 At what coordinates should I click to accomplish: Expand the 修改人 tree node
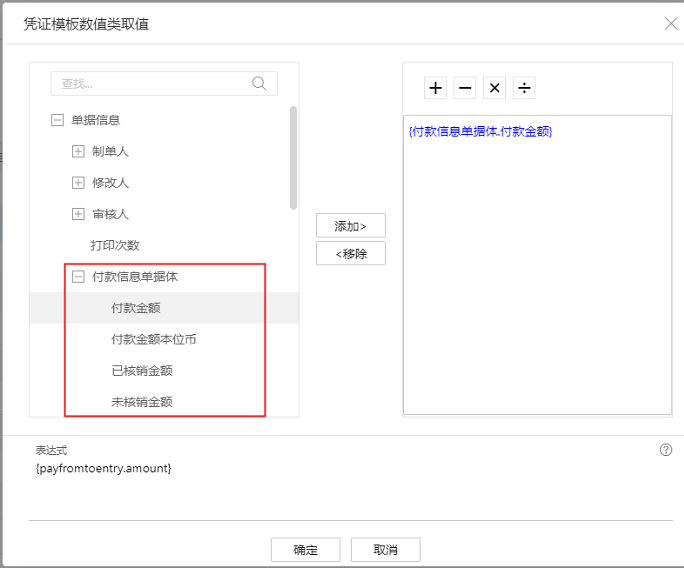(78, 183)
